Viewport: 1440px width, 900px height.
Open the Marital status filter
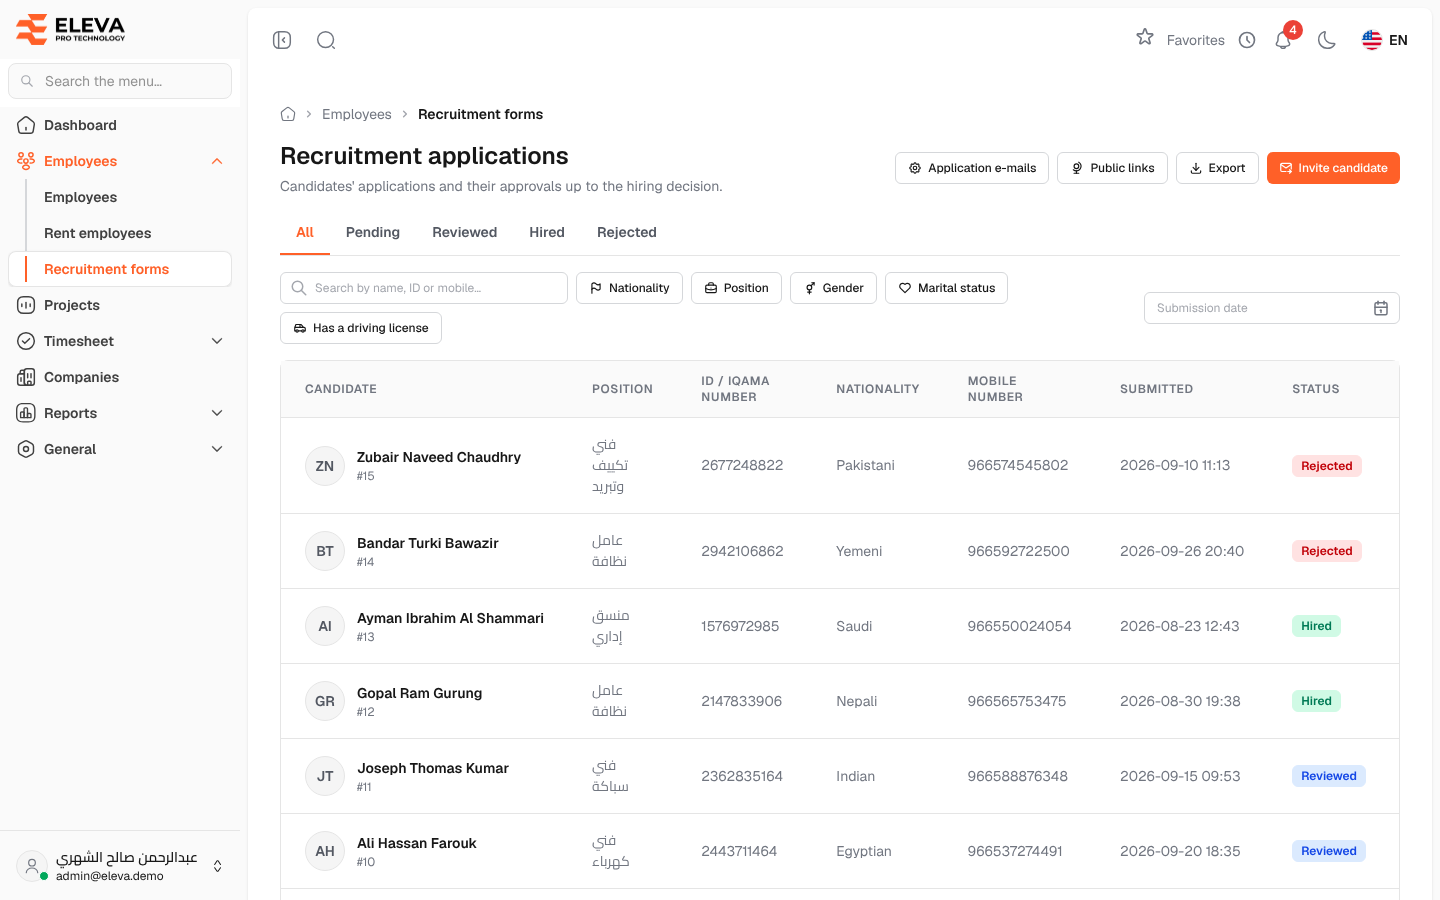947,288
